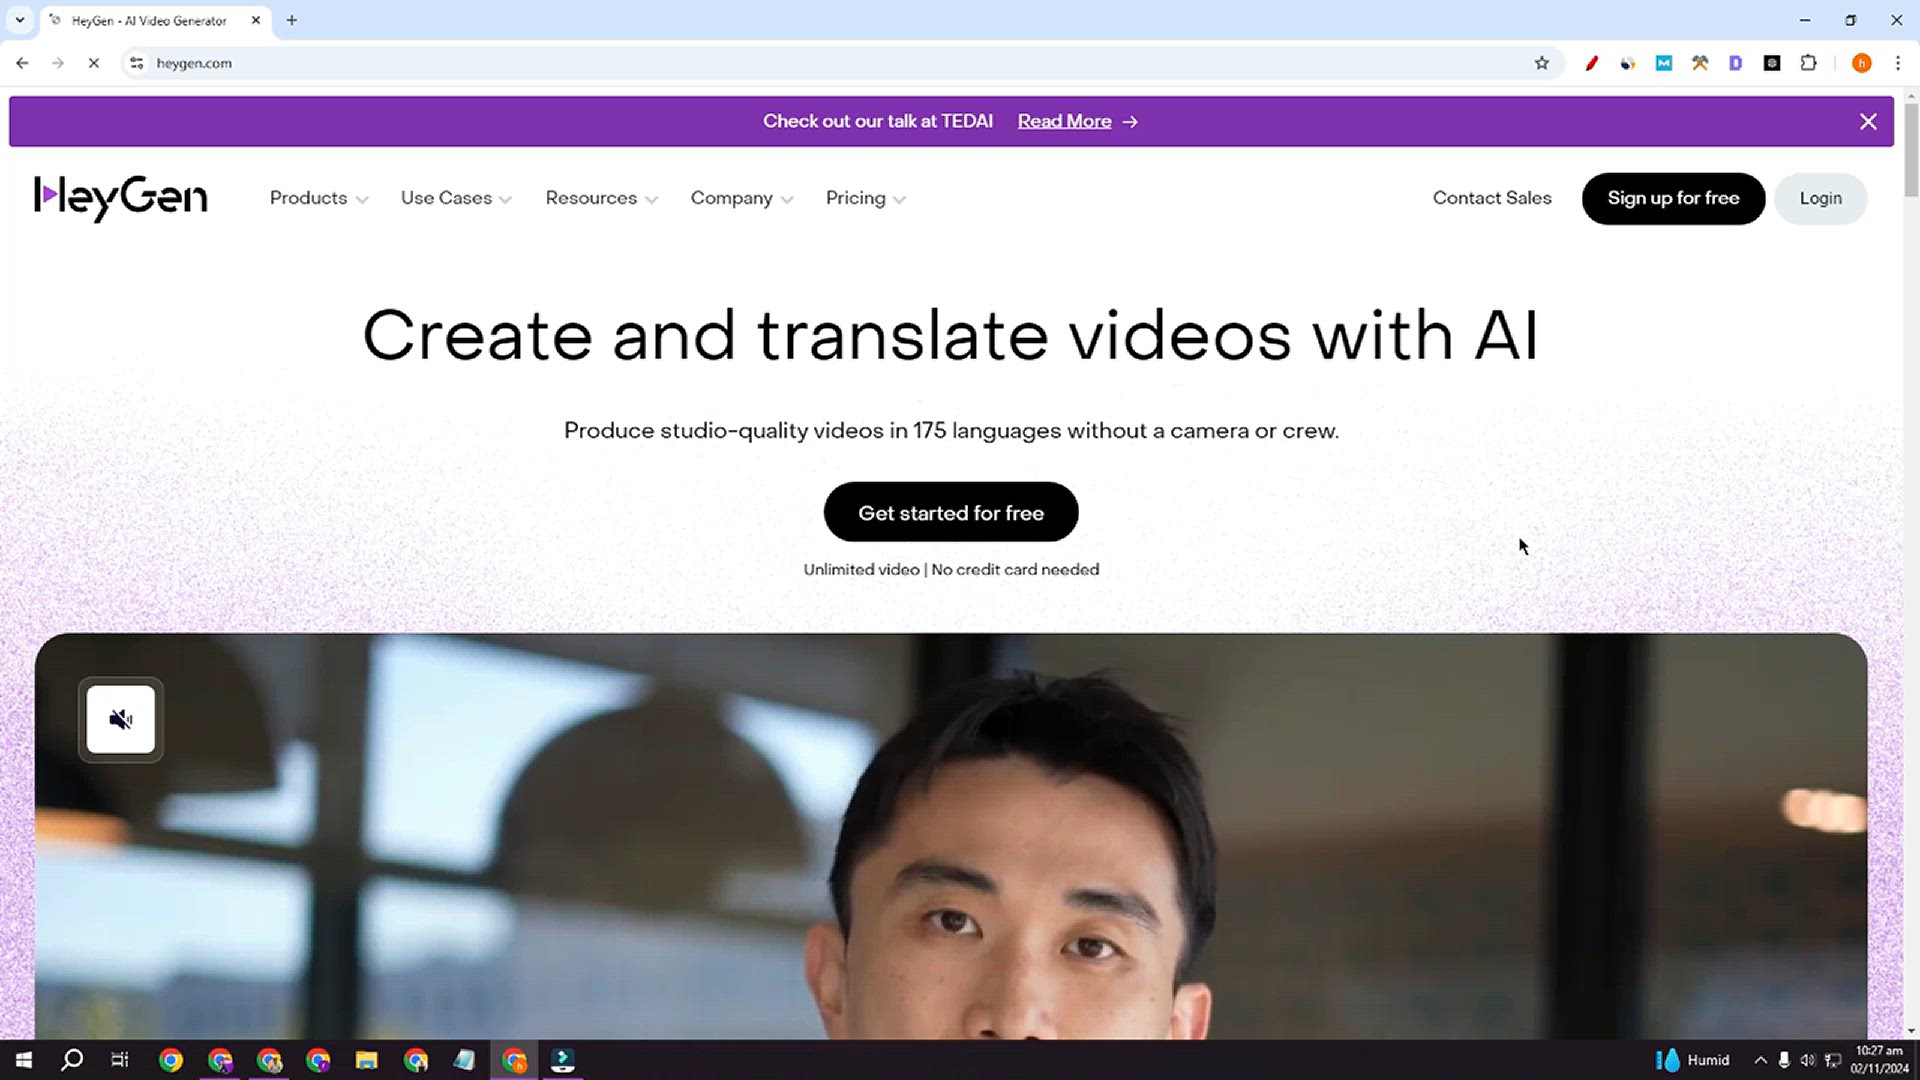Image resolution: width=1920 pixels, height=1080 pixels.
Task: Click the blue D extension icon
Action: [1735, 63]
